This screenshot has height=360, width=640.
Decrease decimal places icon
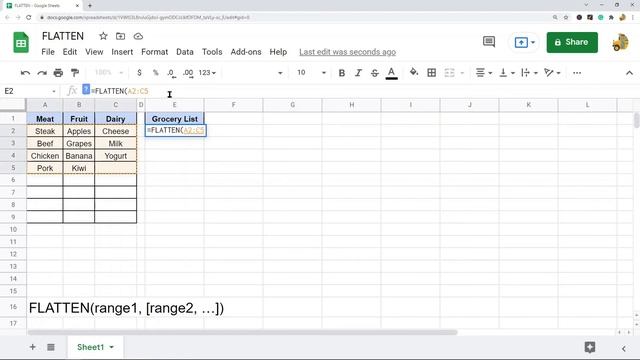(171, 73)
